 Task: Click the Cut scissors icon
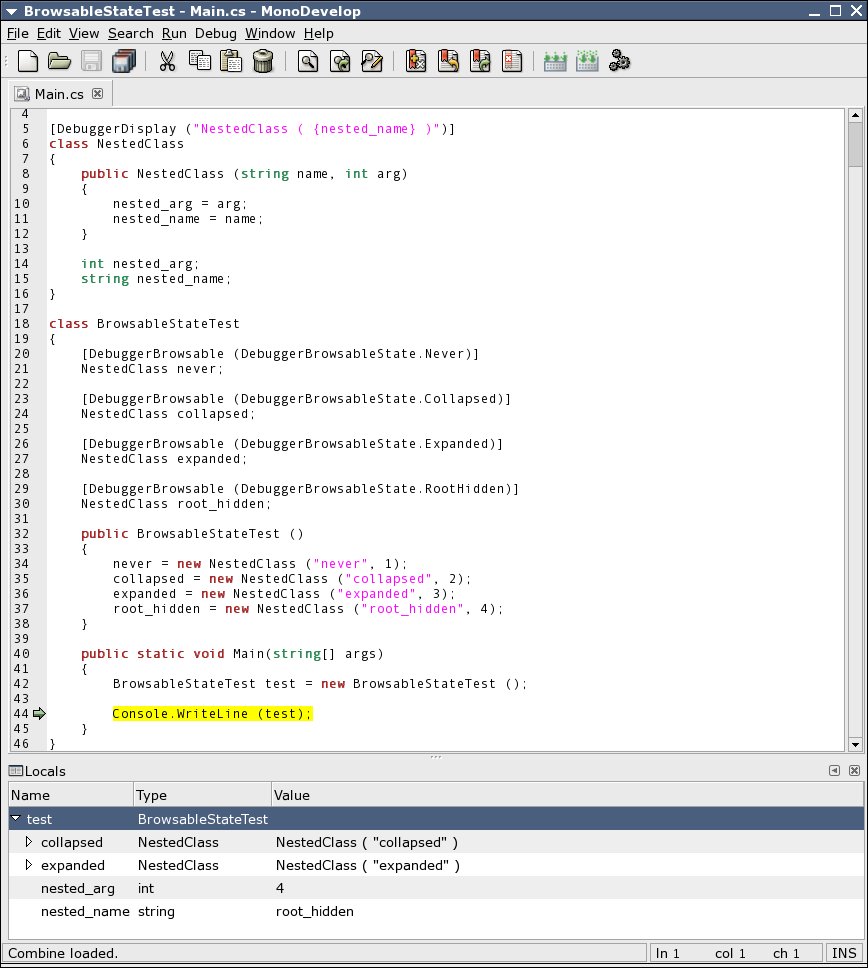tap(167, 61)
